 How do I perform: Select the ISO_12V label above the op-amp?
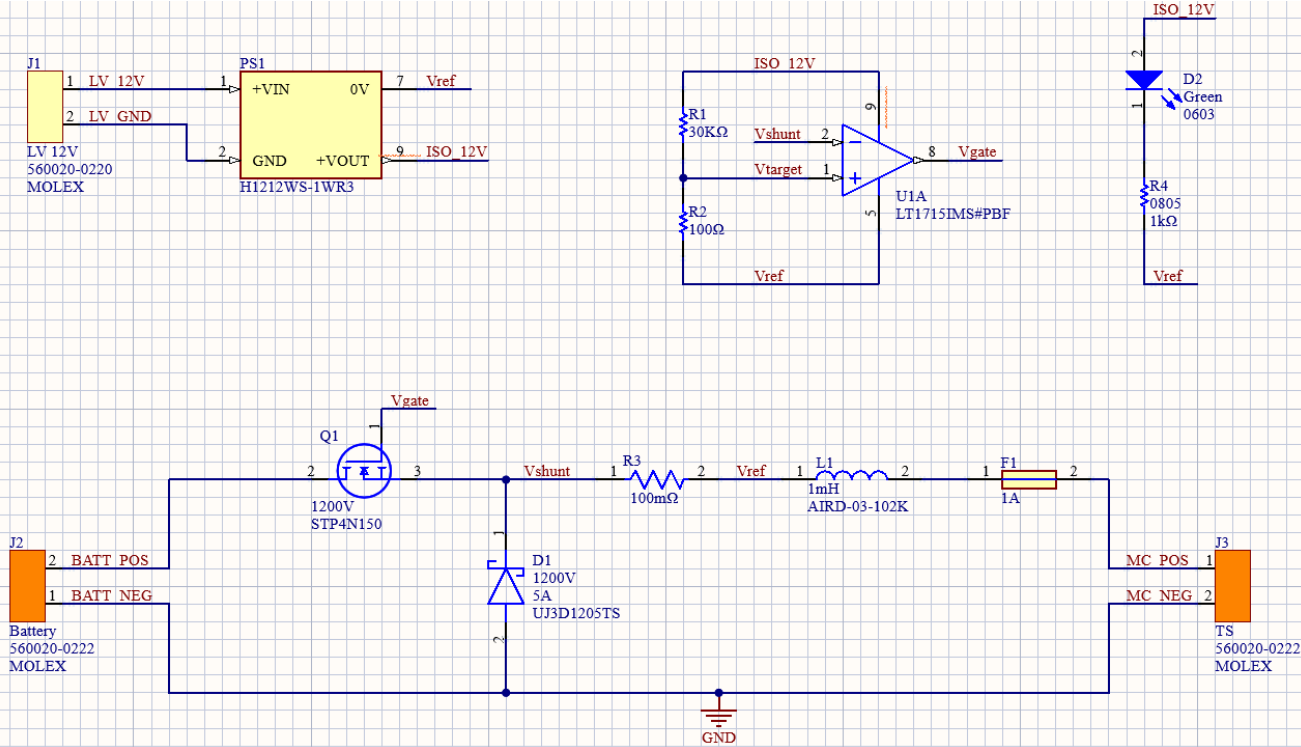click(784, 63)
